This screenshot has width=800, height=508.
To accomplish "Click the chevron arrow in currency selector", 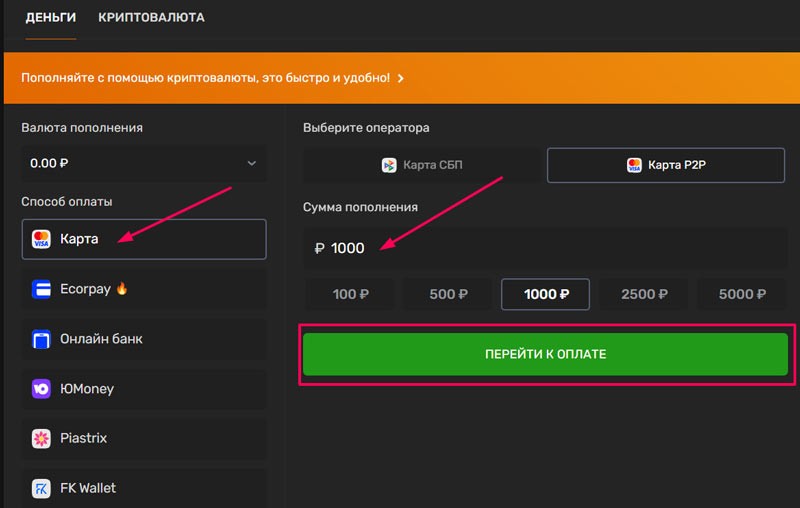I will 251,162.
